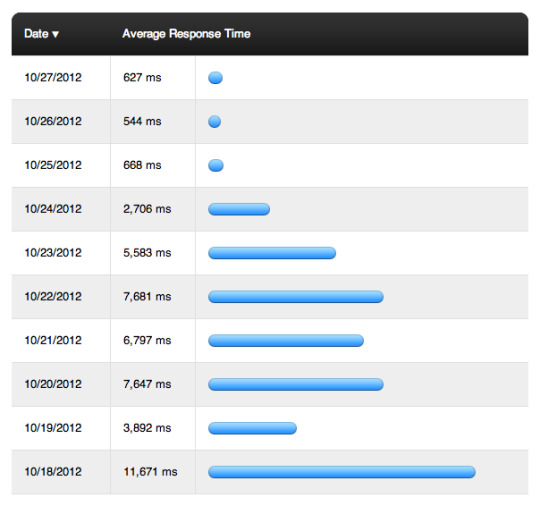Click the 668 ms blue dot

pyautogui.click(x=216, y=165)
